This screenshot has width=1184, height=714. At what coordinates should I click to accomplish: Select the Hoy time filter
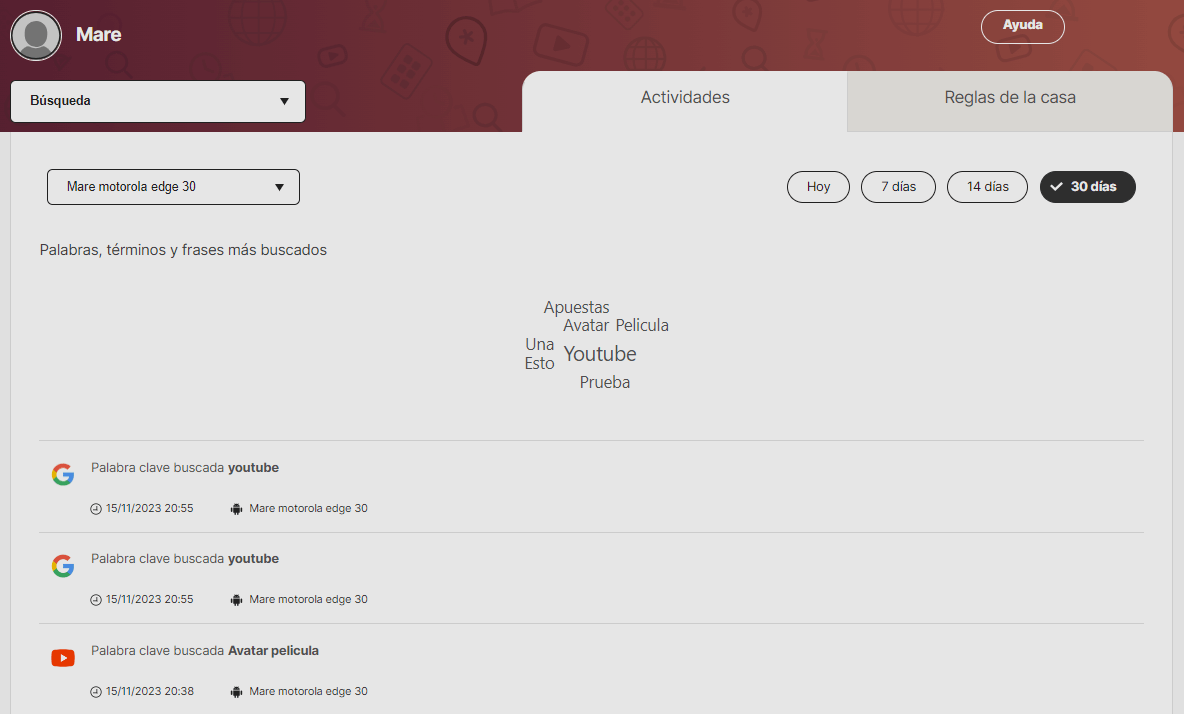pyautogui.click(x=818, y=187)
